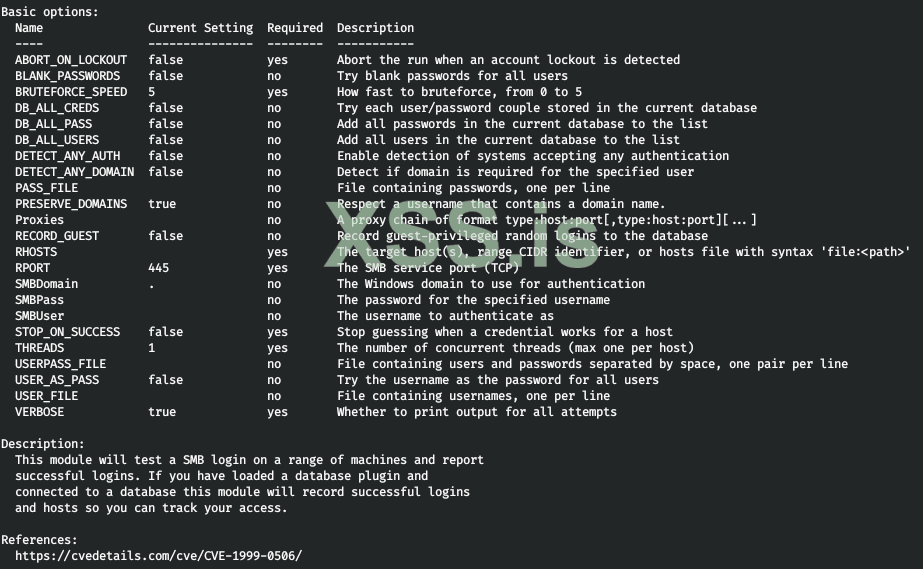Click the THREADS option name
Viewport: 923px width, 569px height.
click(39, 348)
